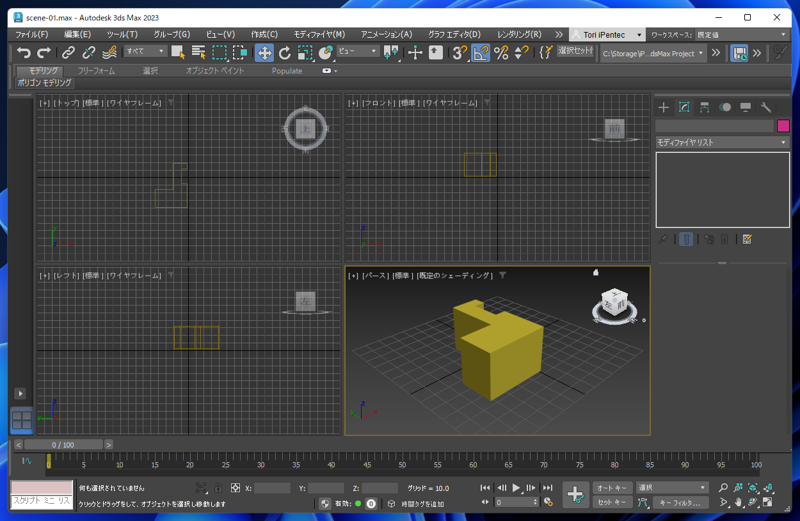Click the Bind to Space Warp icon

click(109, 53)
